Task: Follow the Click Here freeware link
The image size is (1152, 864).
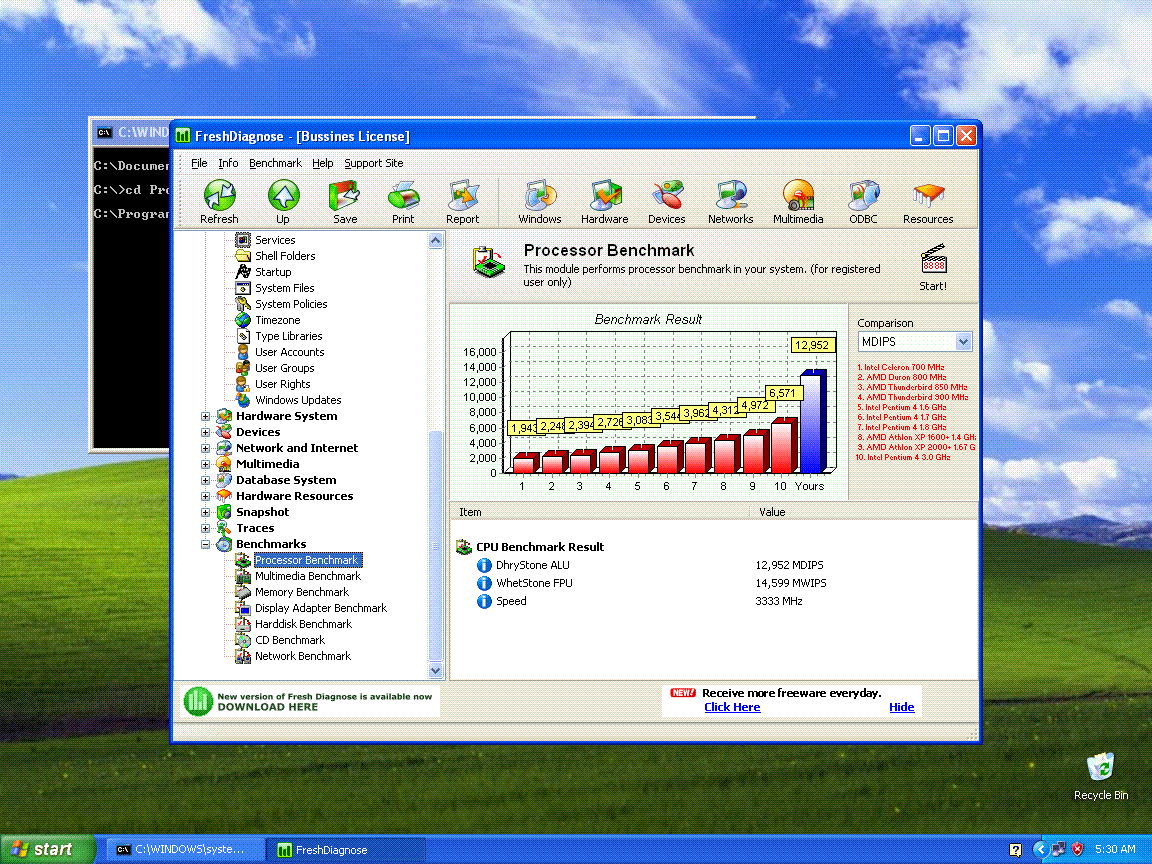Action: tap(732, 707)
